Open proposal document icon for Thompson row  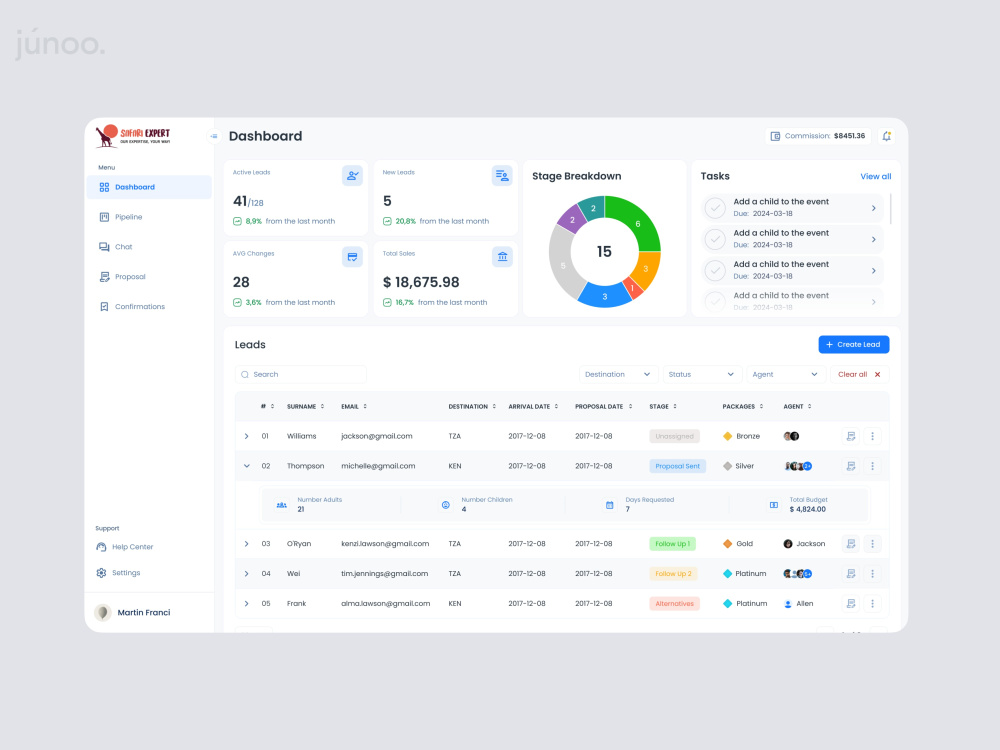(x=851, y=466)
